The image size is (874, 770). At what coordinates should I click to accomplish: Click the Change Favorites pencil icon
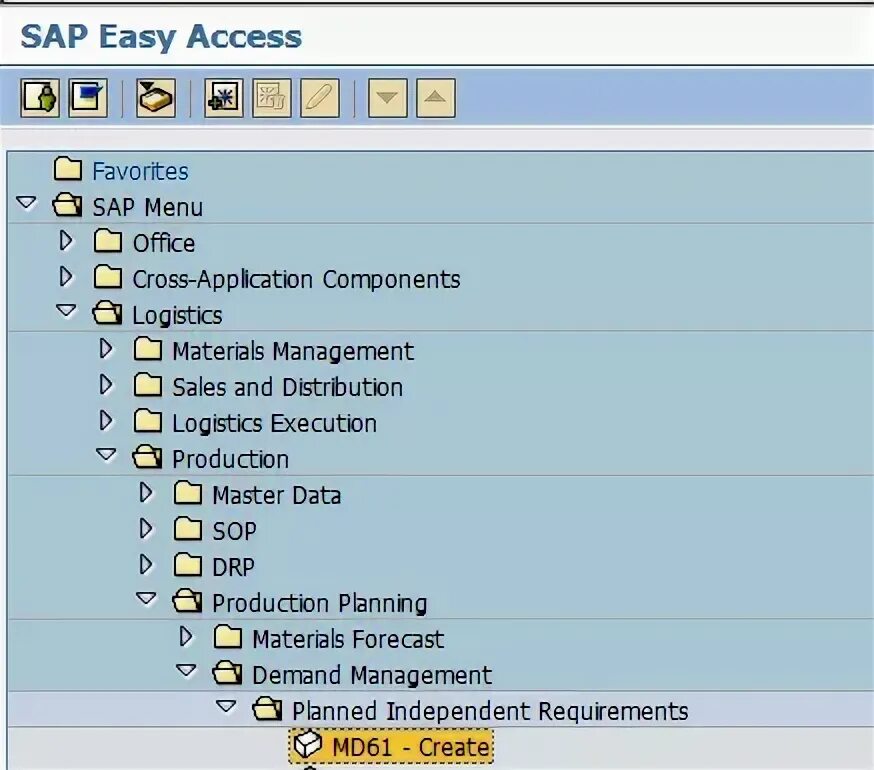tap(319, 98)
